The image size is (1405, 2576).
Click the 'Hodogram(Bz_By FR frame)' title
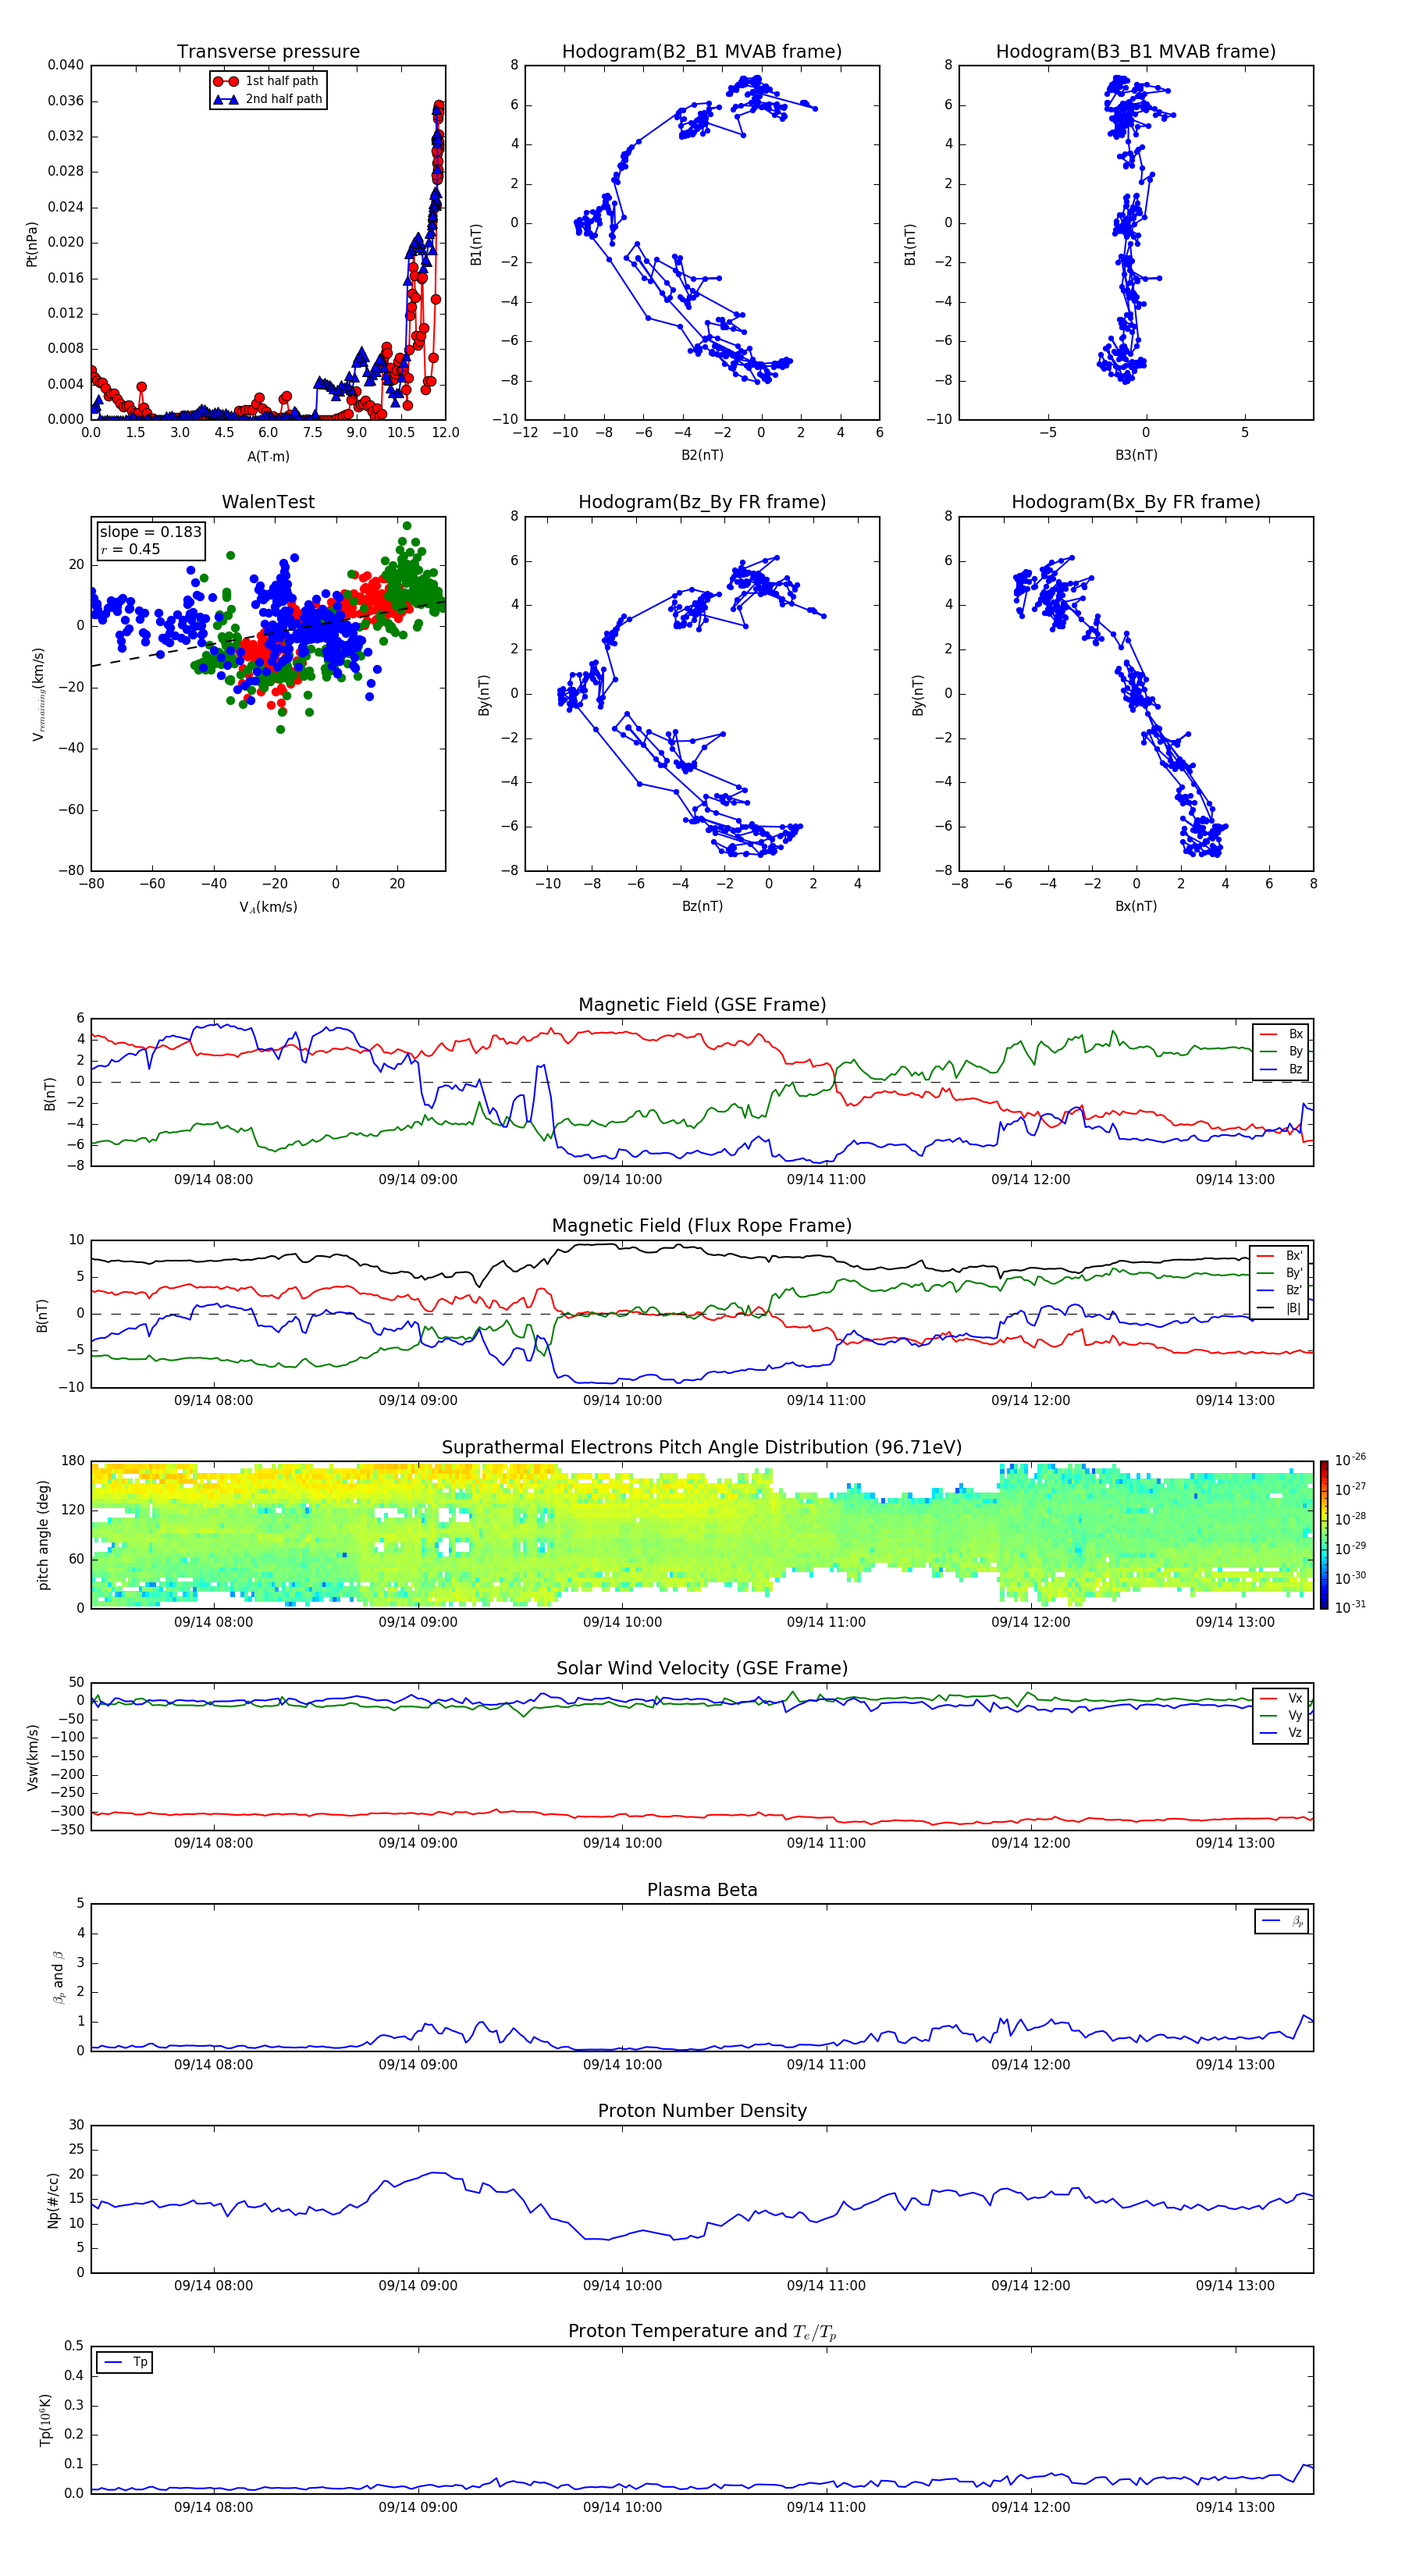[702, 502]
